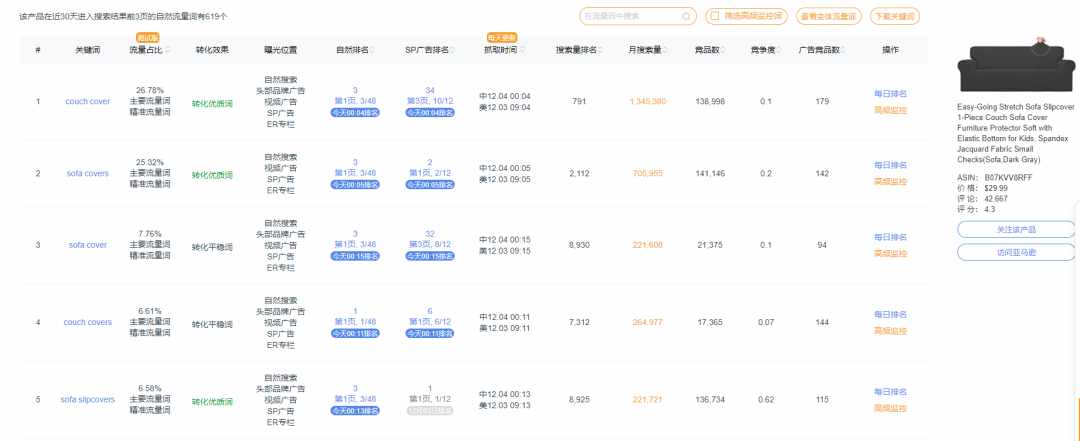1080x441 pixels.
Task: Open keyword link sofa covers
Action: click(87, 174)
